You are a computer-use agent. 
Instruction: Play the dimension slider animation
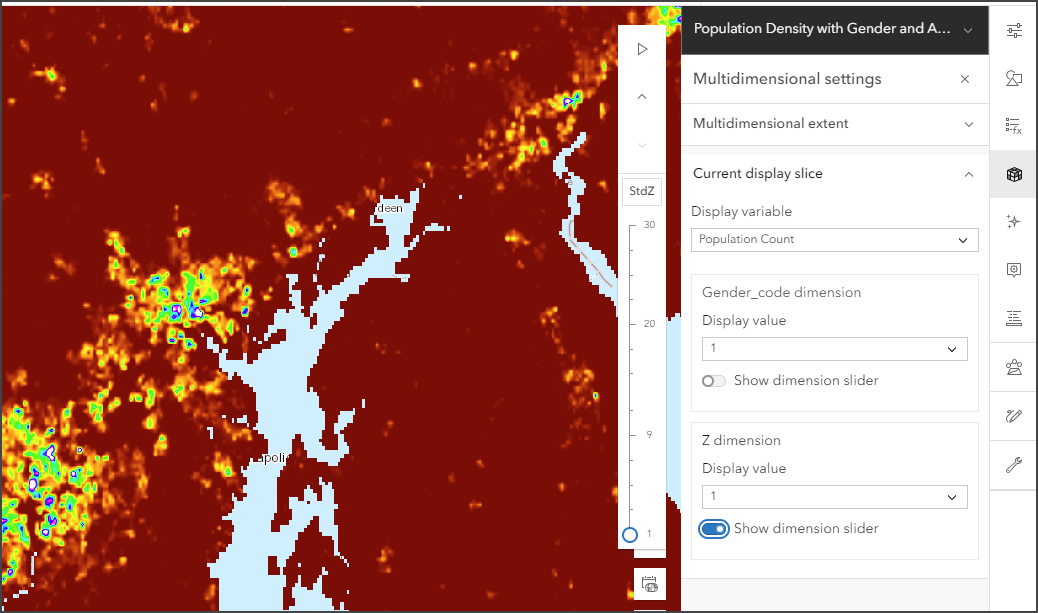(641, 49)
